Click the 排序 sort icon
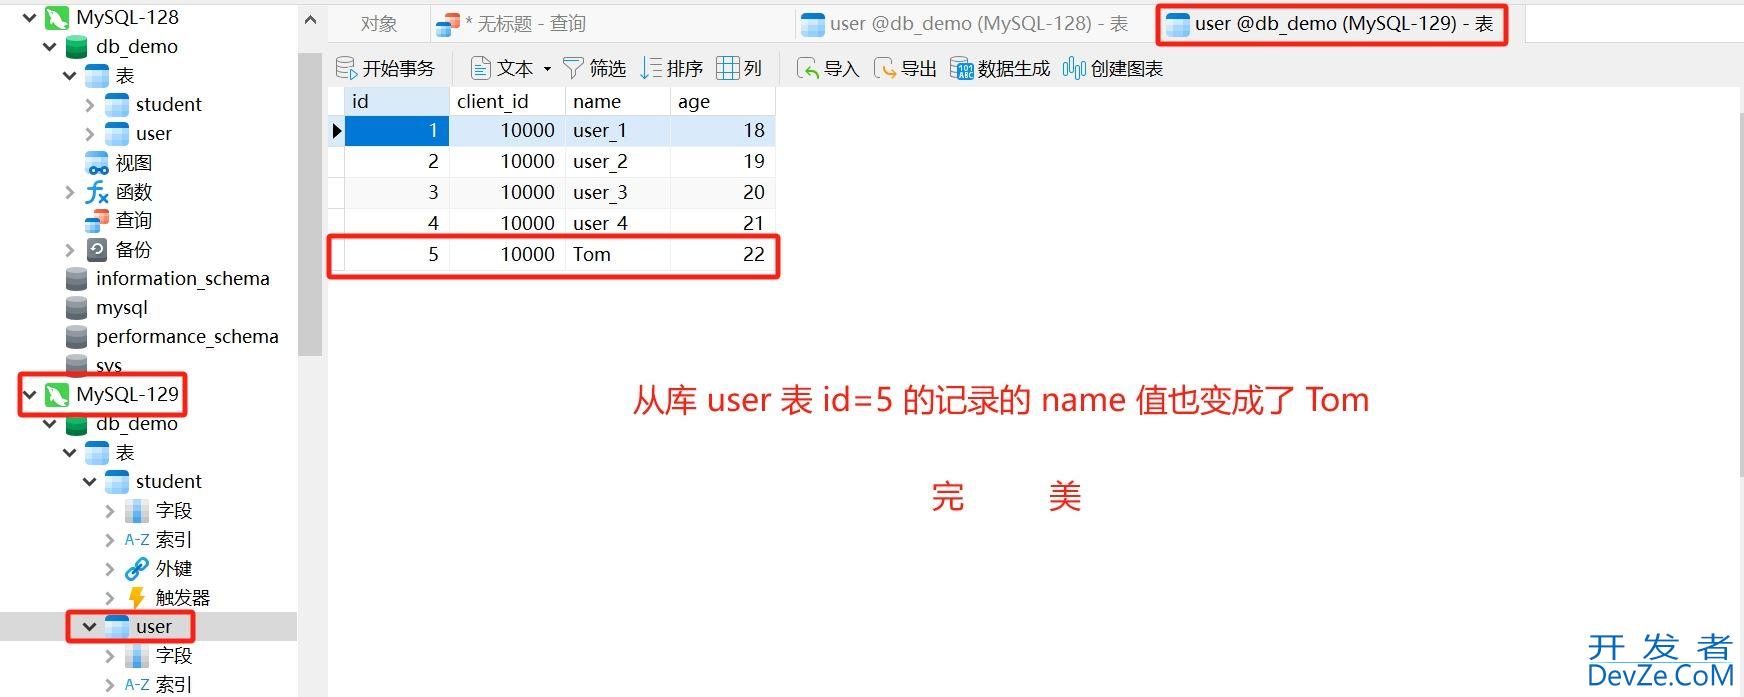The height and width of the screenshot is (697, 1744). point(651,68)
